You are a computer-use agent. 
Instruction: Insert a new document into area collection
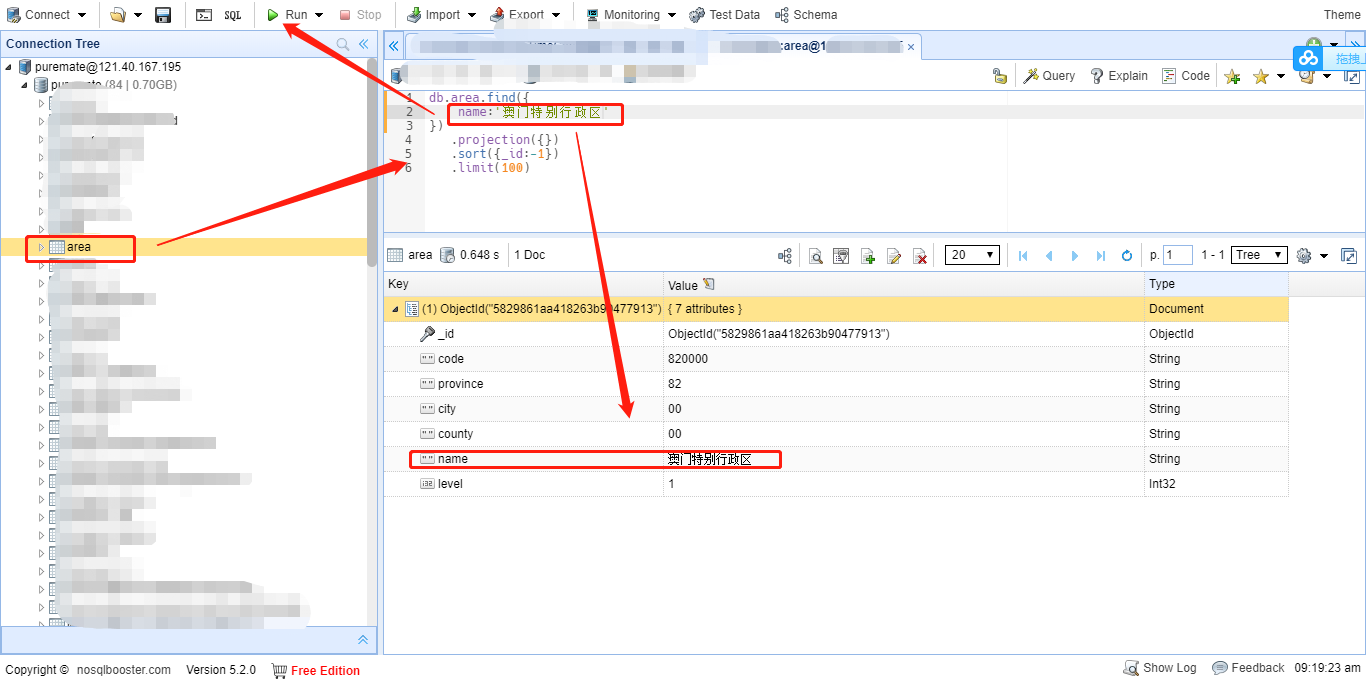click(868, 256)
